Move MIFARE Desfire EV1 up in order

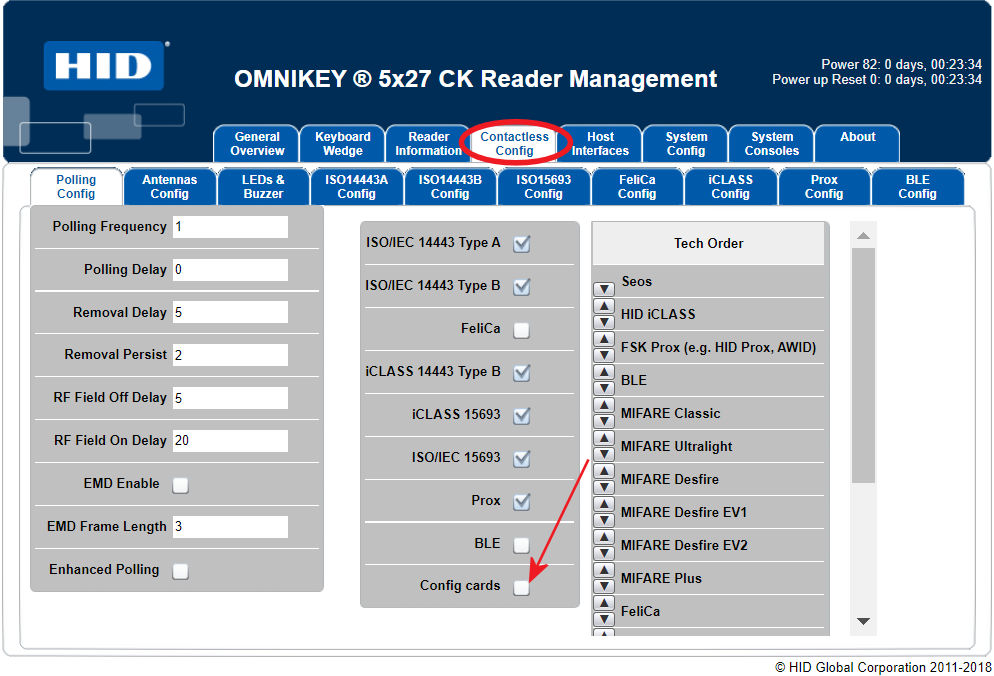pyautogui.click(x=604, y=504)
